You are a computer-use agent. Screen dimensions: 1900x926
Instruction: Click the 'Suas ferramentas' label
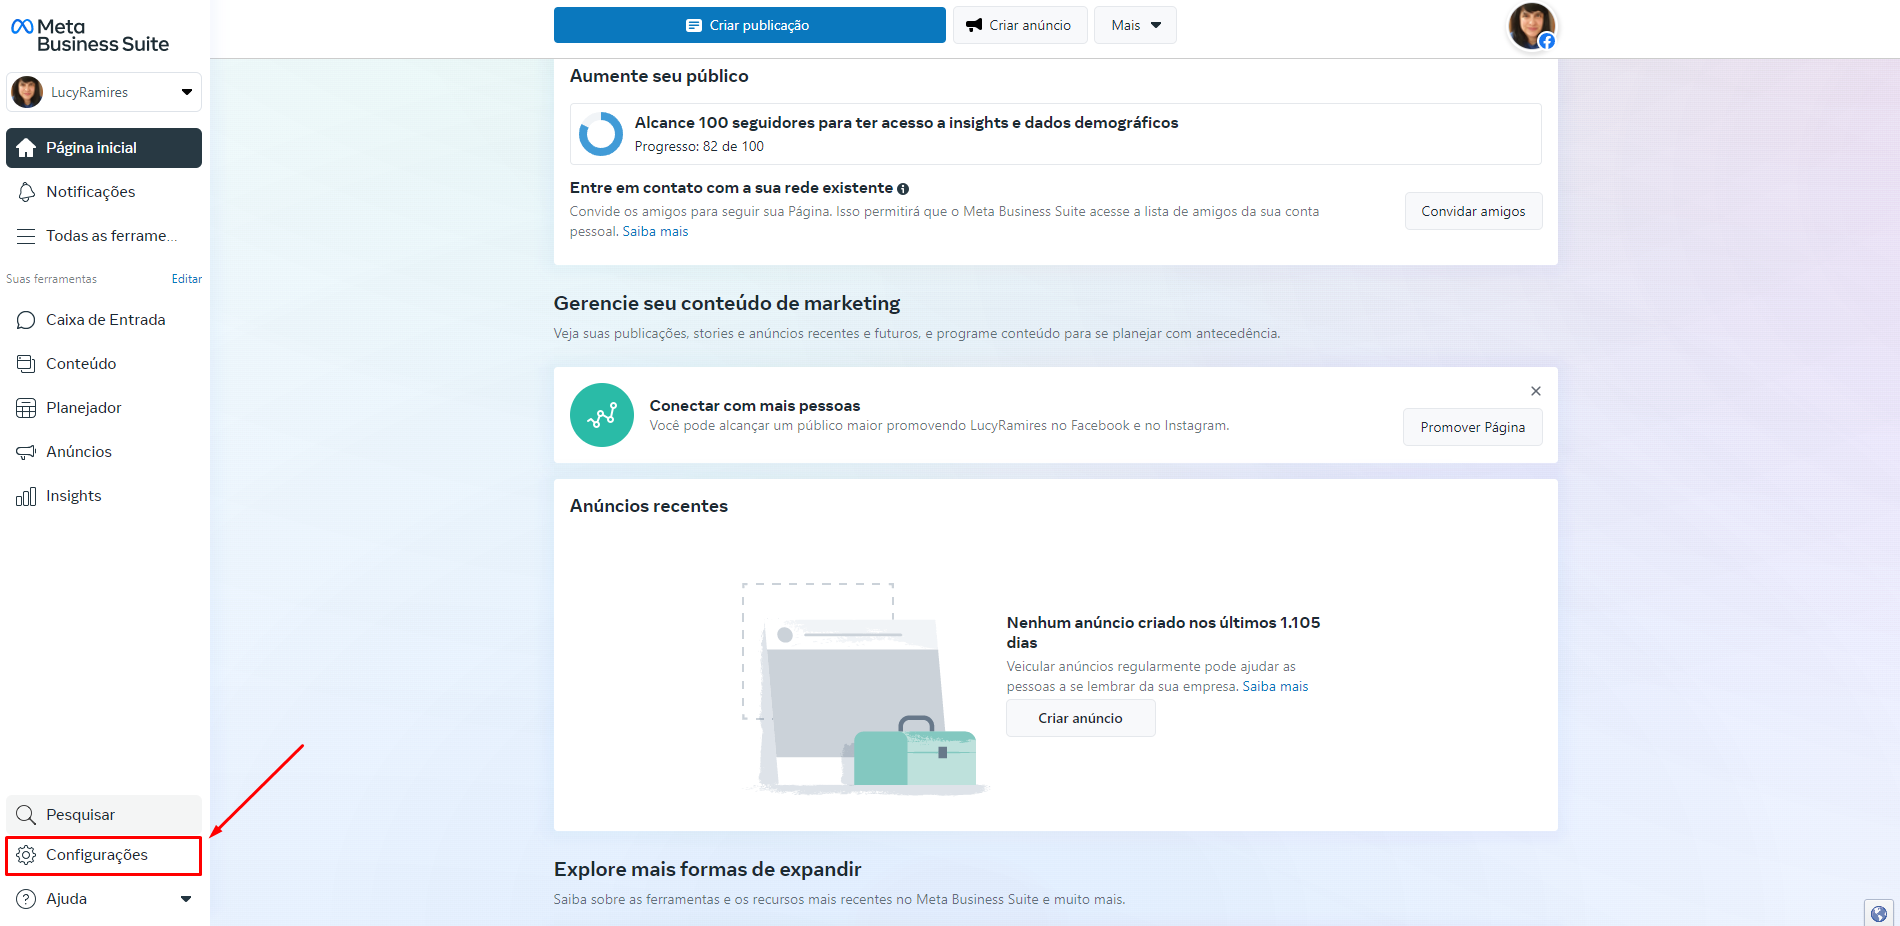point(51,279)
